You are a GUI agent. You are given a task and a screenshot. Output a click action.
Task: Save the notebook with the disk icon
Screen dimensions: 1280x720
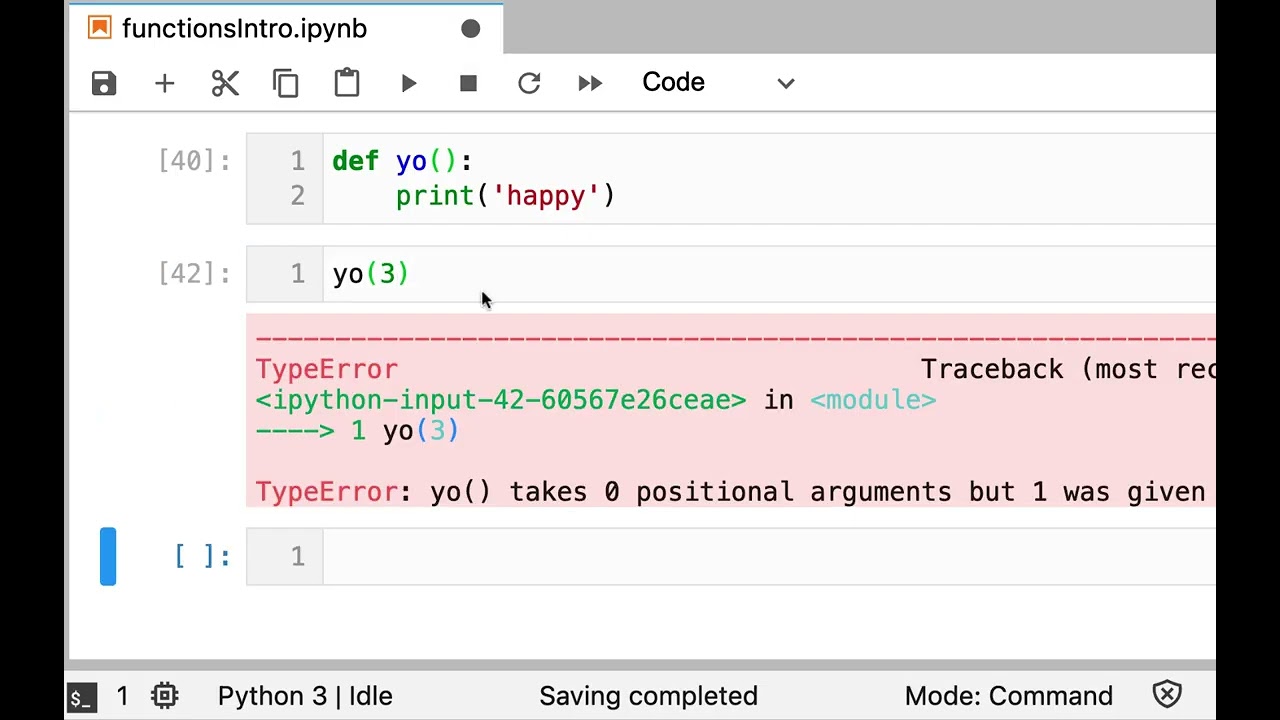[104, 83]
